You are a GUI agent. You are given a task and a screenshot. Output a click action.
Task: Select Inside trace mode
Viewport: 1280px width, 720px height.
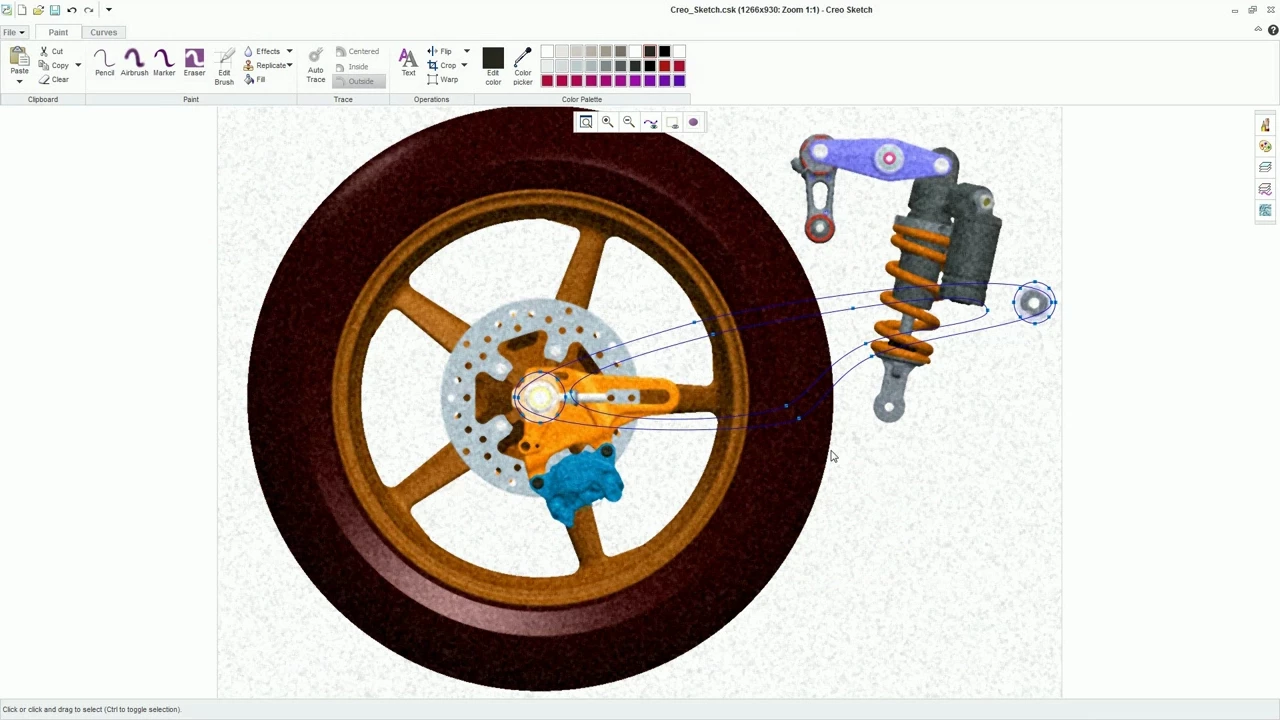[x=352, y=66]
